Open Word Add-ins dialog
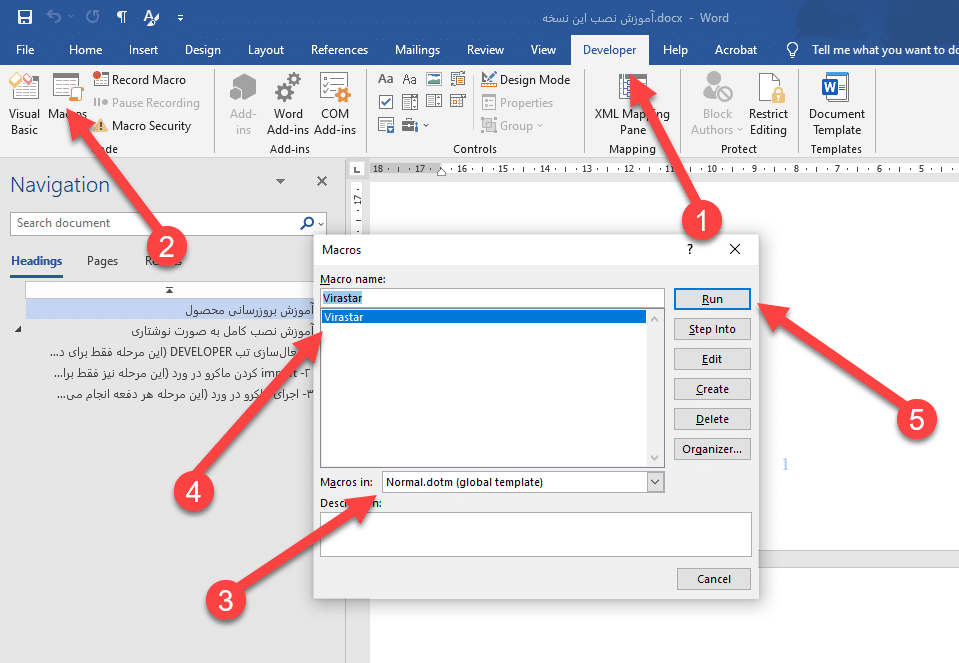The image size is (959, 663). 288,104
